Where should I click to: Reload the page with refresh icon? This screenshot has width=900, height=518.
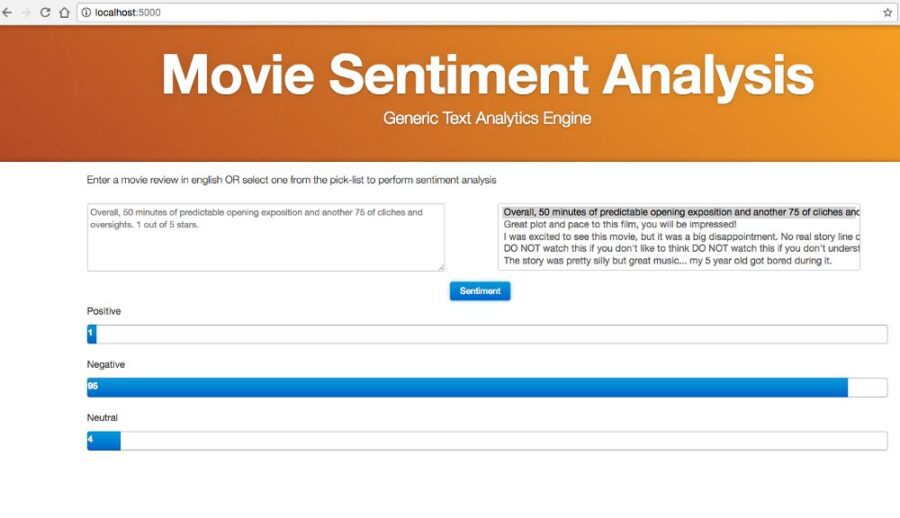click(x=45, y=12)
